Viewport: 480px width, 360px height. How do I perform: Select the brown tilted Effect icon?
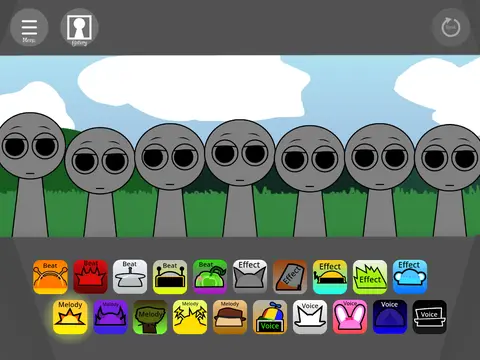click(290, 277)
